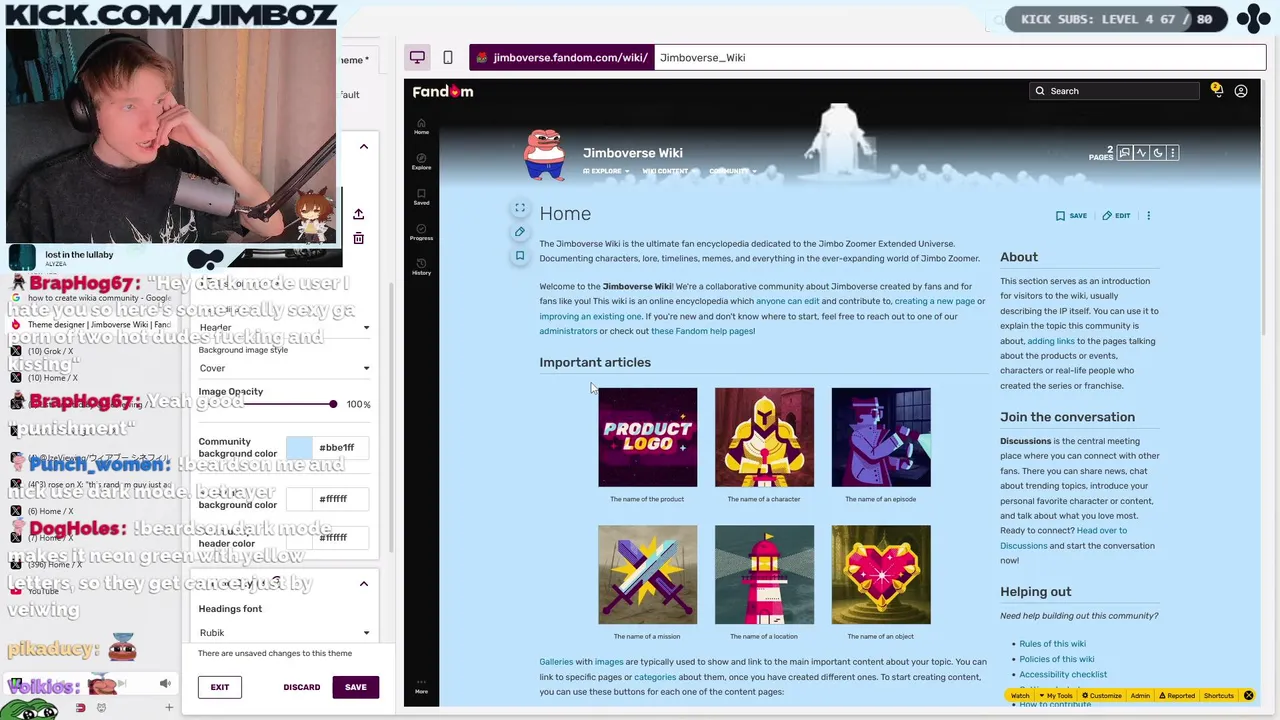
Task: Follow the 'these Fandom help pages' link
Action: click(x=702, y=331)
